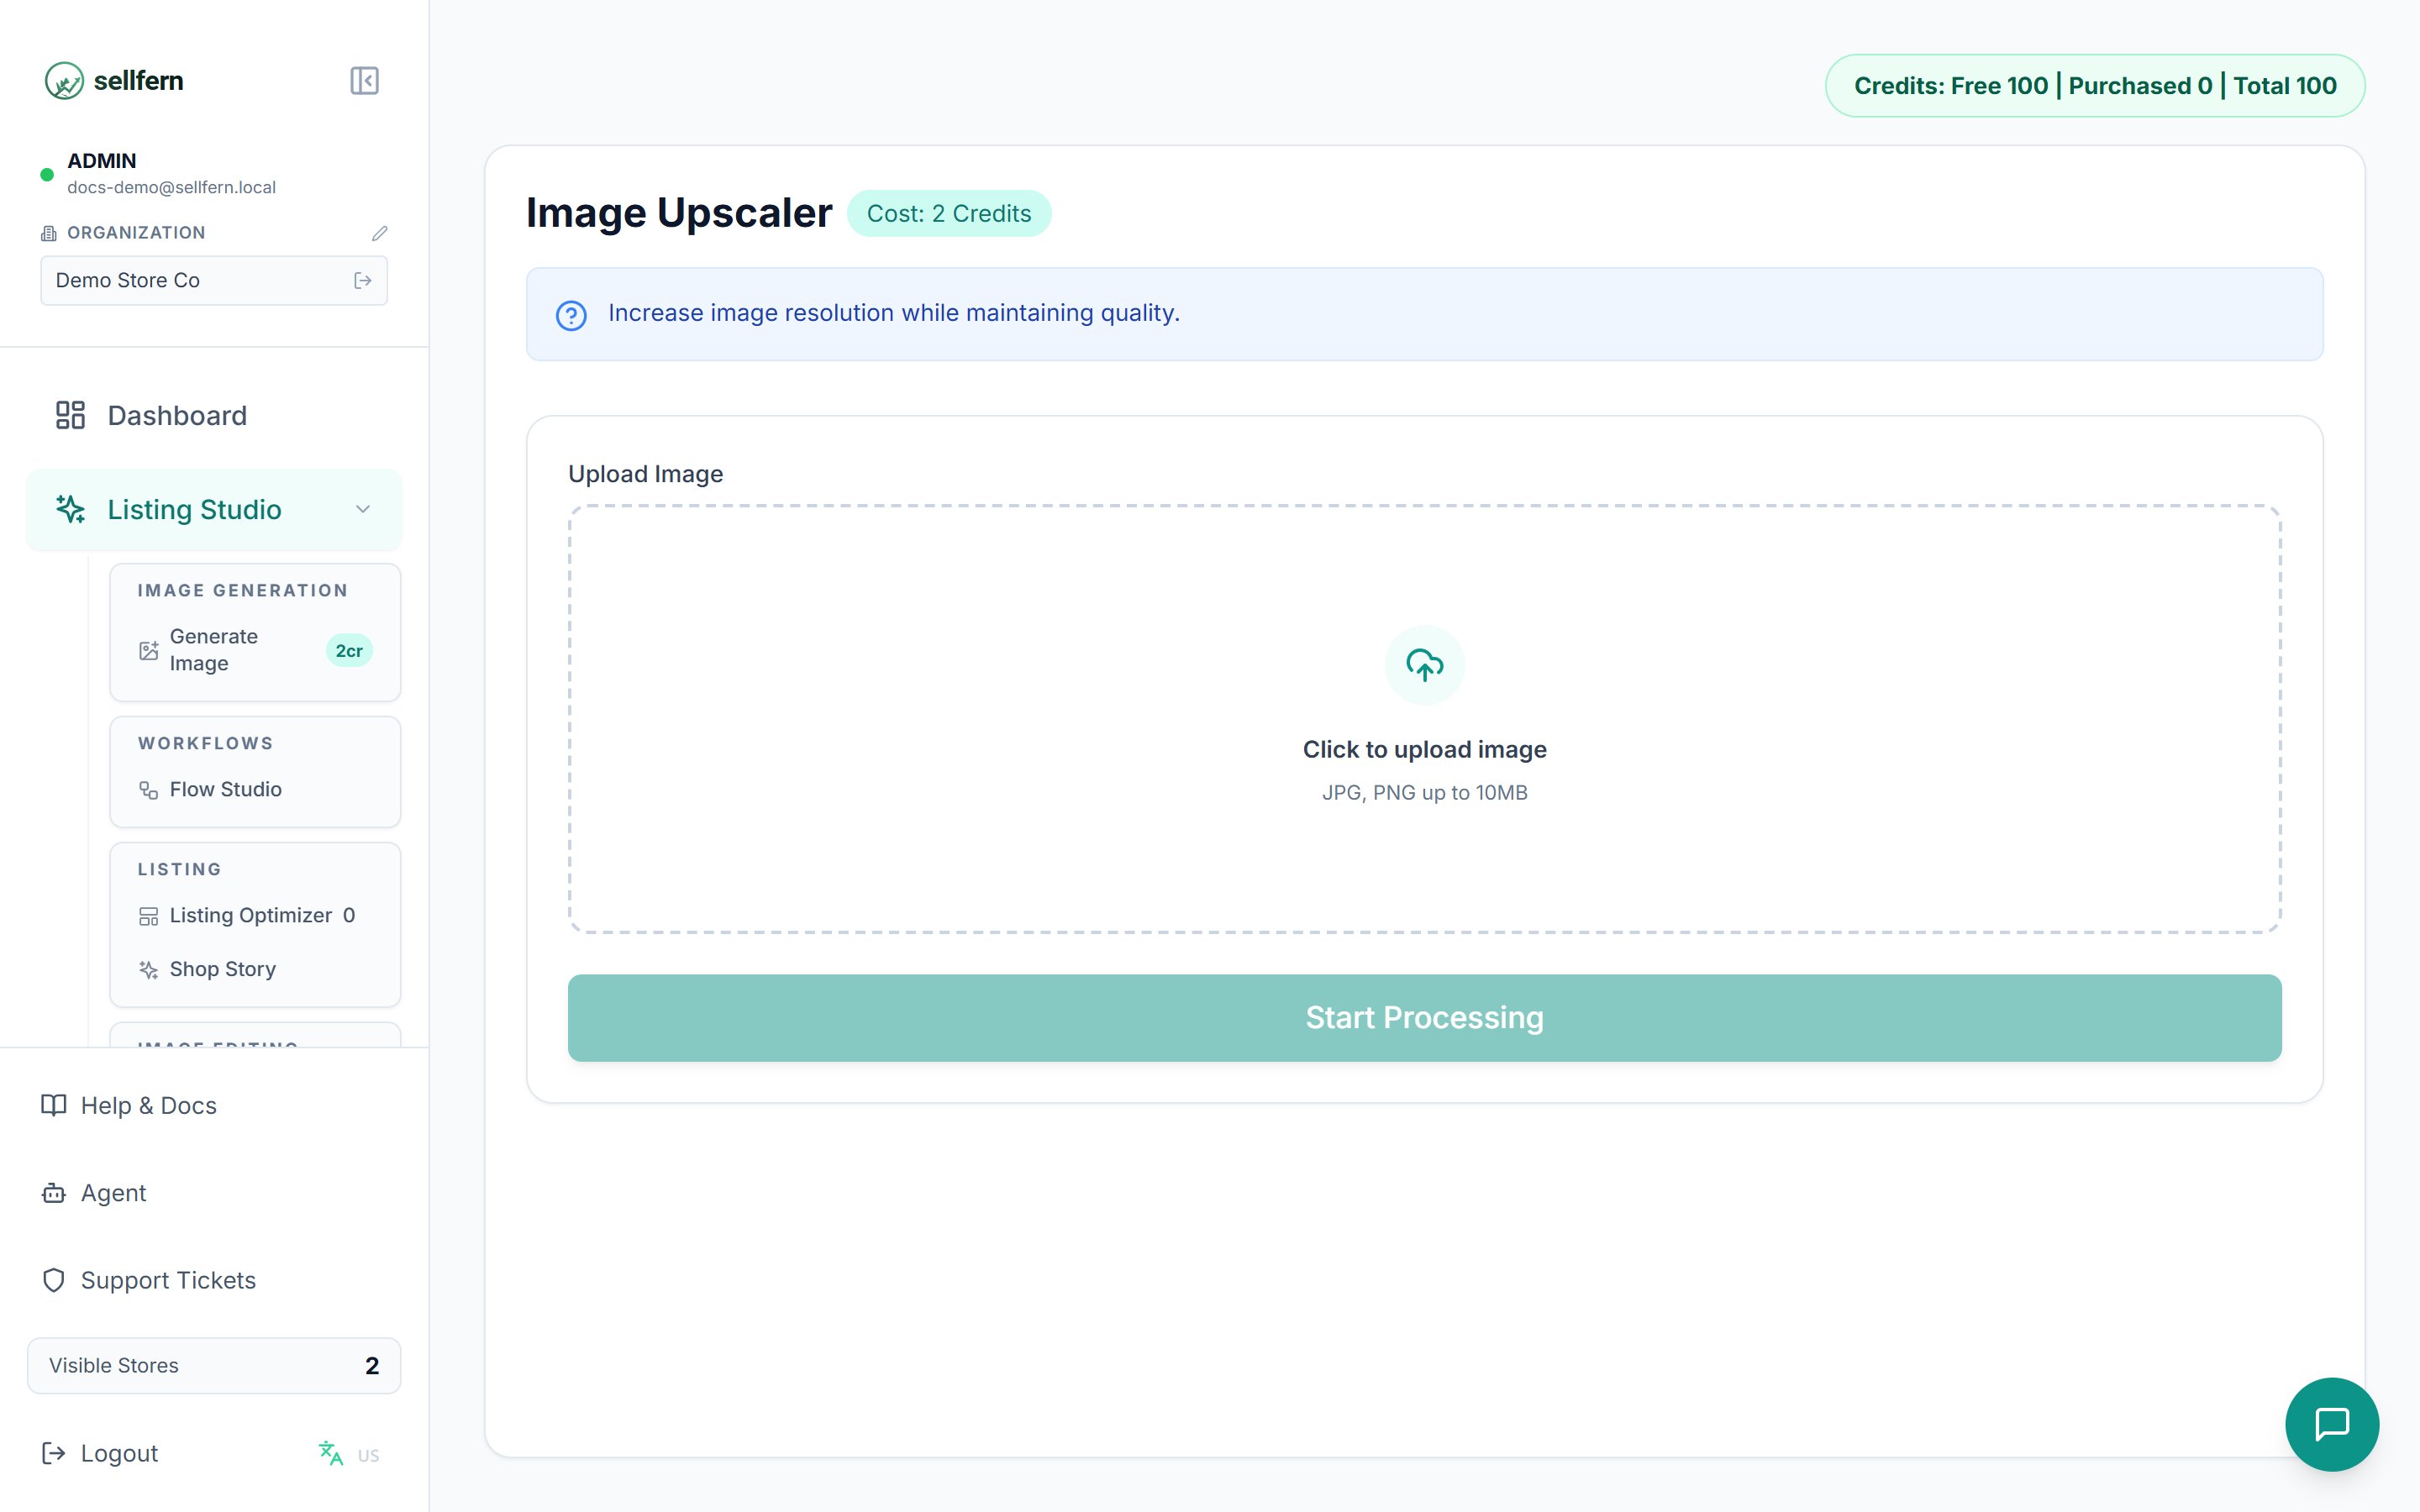Switch organization via exit arrow icon
The width and height of the screenshot is (2420, 1512).
coord(363,281)
